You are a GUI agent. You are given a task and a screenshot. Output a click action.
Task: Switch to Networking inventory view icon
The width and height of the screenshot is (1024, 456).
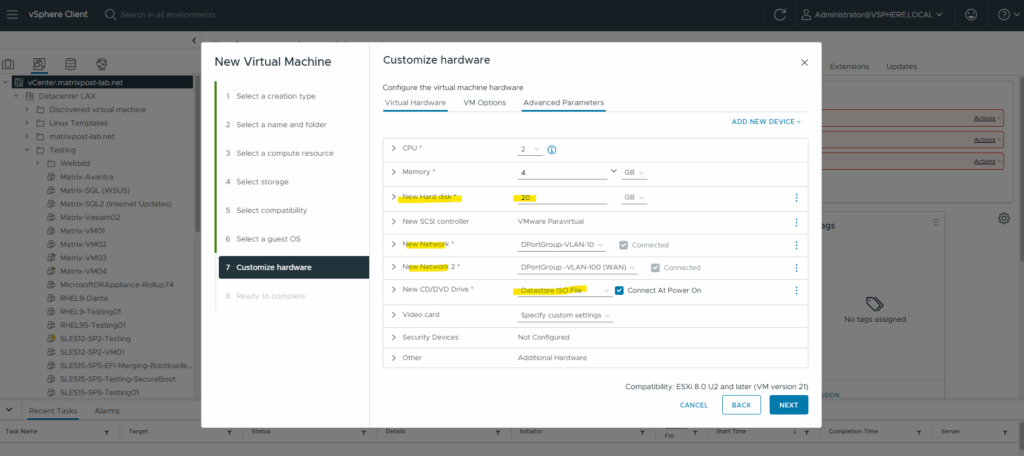[x=101, y=64]
